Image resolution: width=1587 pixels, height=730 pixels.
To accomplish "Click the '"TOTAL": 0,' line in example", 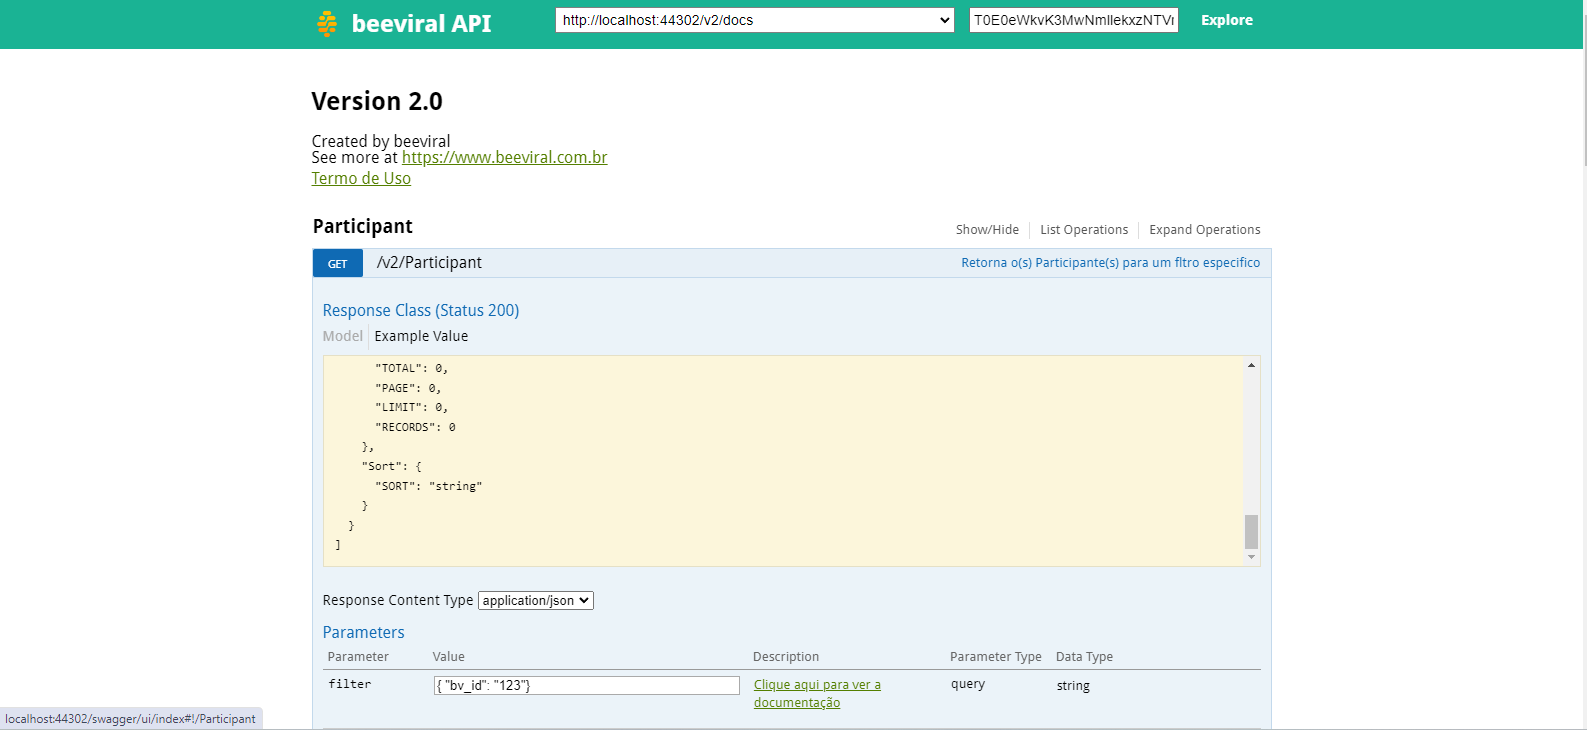I will (x=412, y=368).
